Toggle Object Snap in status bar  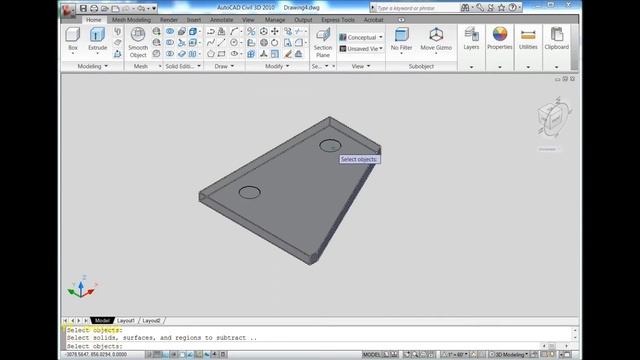click(182, 355)
